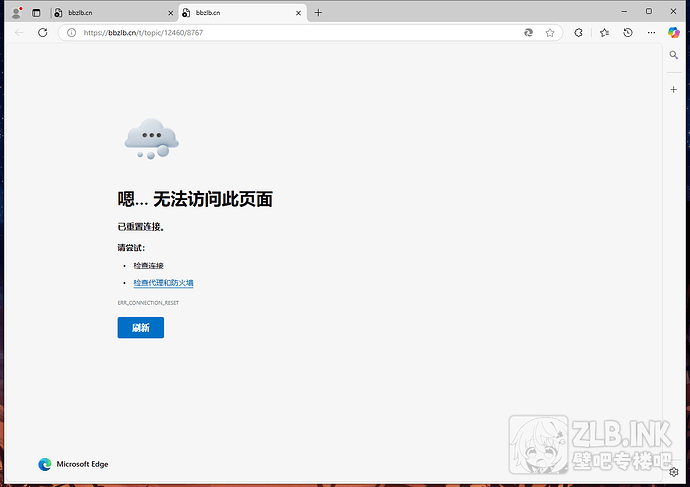
Task: Switch to the first bbzlb.cn tab
Action: pyautogui.click(x=114, y=13)
